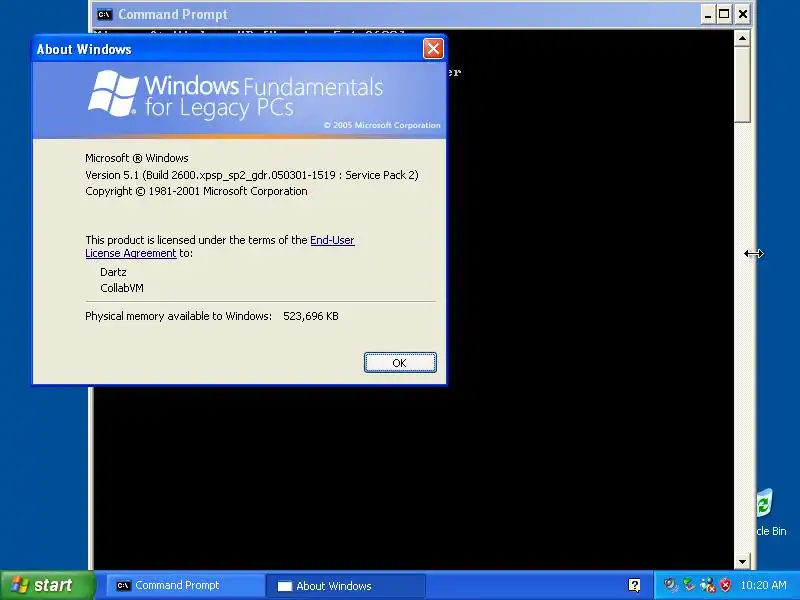The image size is (800, 600).
Task: Switch to Command Prompt taskbar button
Action: coord(184,585)
